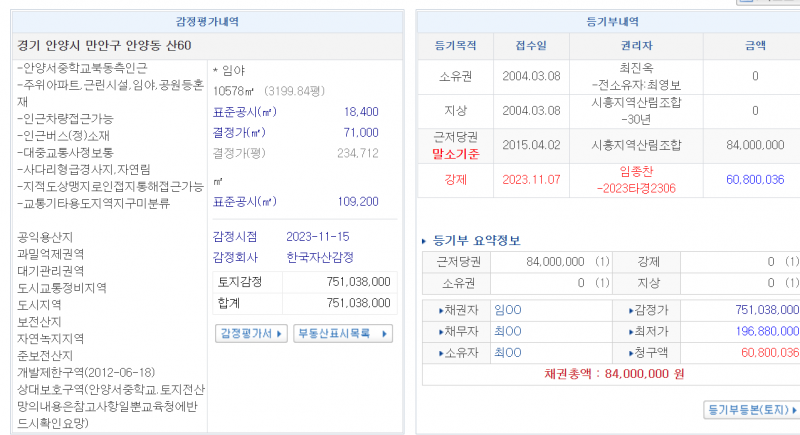Screen dimensions: 800x435
Task: Click owner (소유자) name 최OO
Action: [x=508, y=352]
